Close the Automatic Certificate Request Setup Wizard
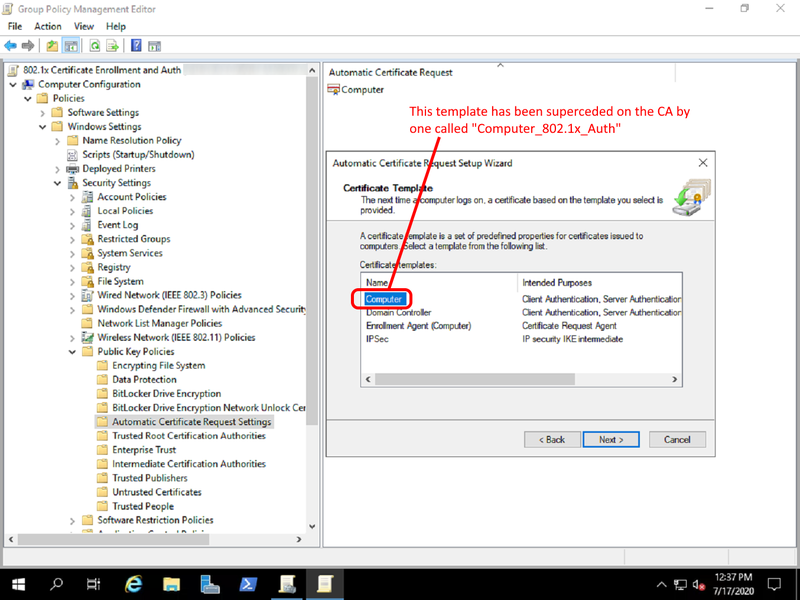Image resolution: width=800 pixels, height=600 pixels. coord(703,163)
